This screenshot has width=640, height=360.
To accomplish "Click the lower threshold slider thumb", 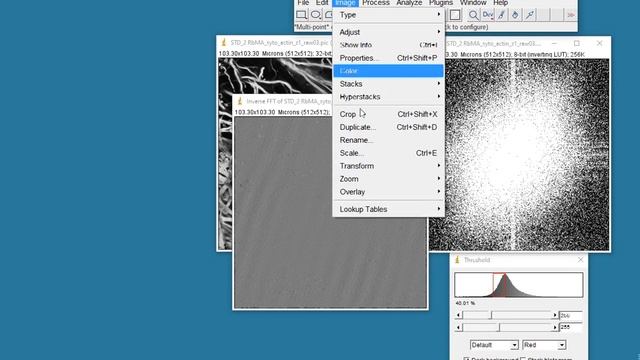I will (x=499, y=327).
